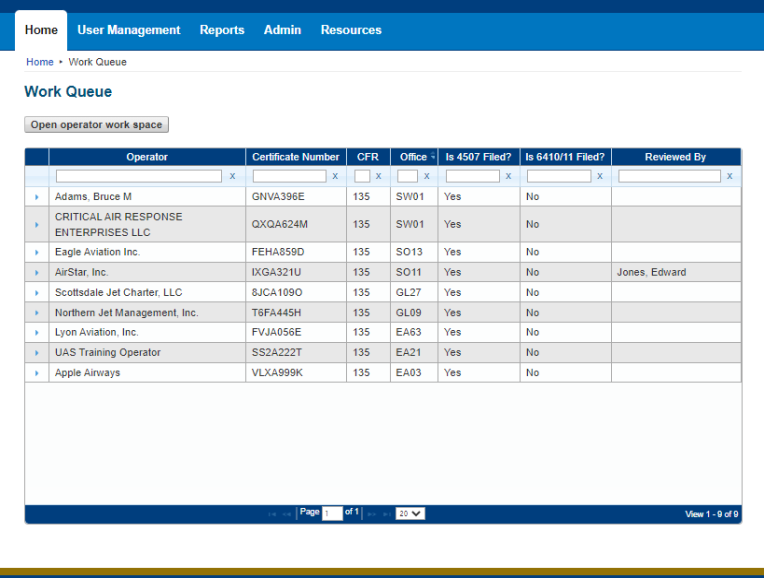The height and width of the screenshot is (578, 764).
Task: Clear the Office filter x
Action: click(x=427, y=176)
